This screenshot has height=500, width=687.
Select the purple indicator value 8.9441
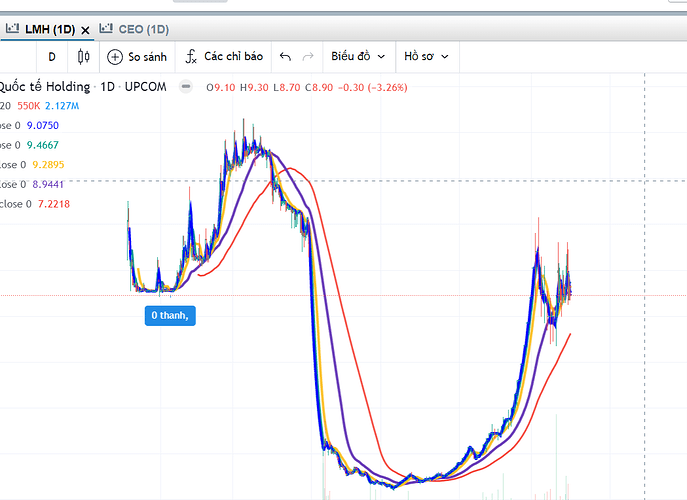coord(48,184)
